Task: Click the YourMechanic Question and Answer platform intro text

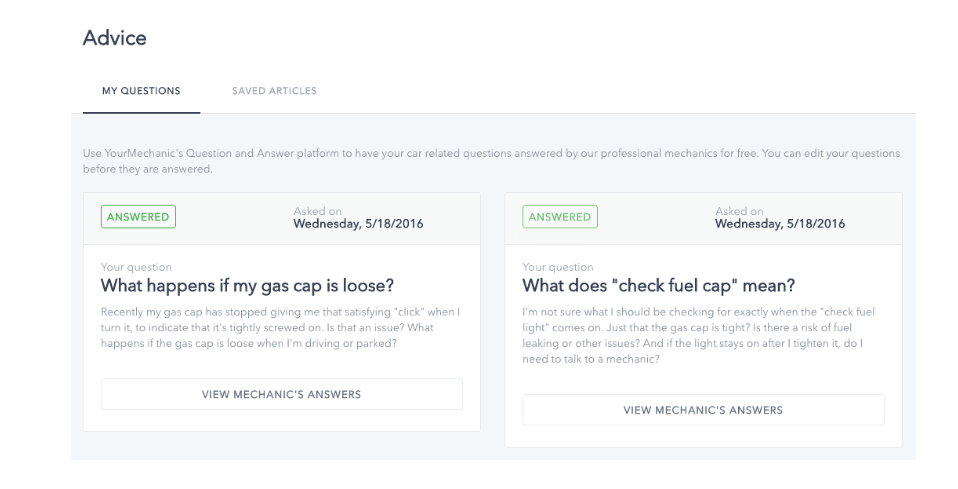Action: [x=491, y=161]
